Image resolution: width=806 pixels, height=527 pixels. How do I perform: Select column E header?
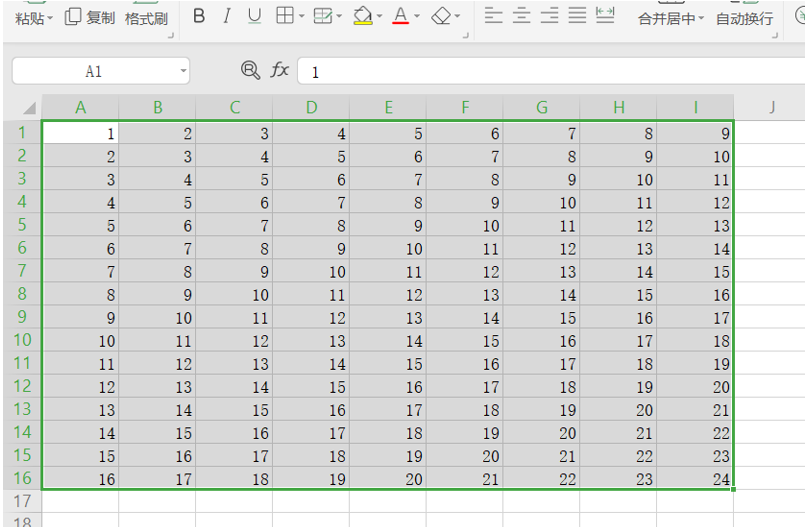(388, 107)
